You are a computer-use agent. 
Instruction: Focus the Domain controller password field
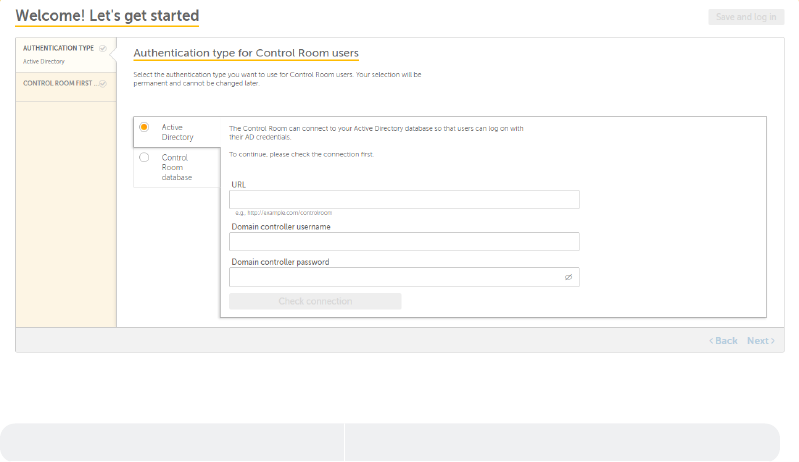click(394, 277)
